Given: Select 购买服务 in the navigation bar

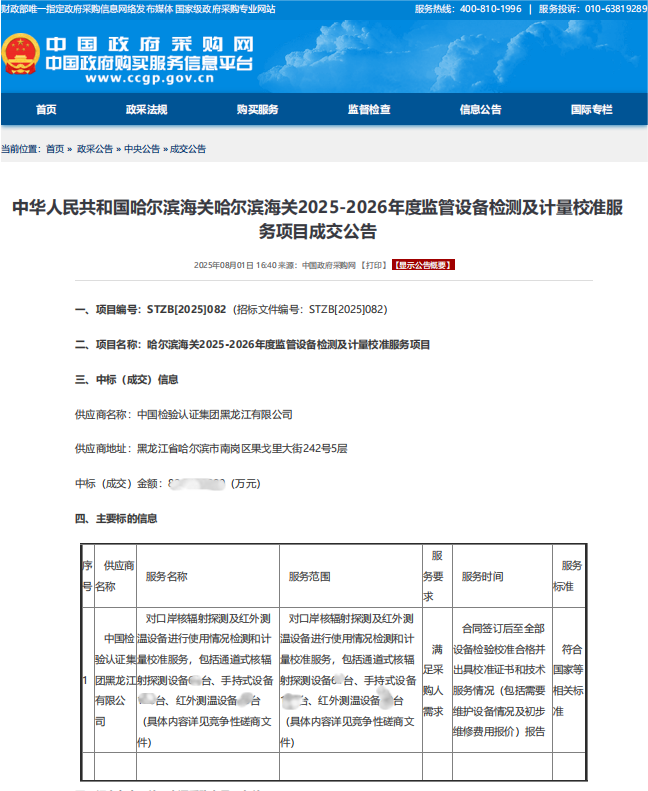Looking at the screenshot, I should click(257, 110).
